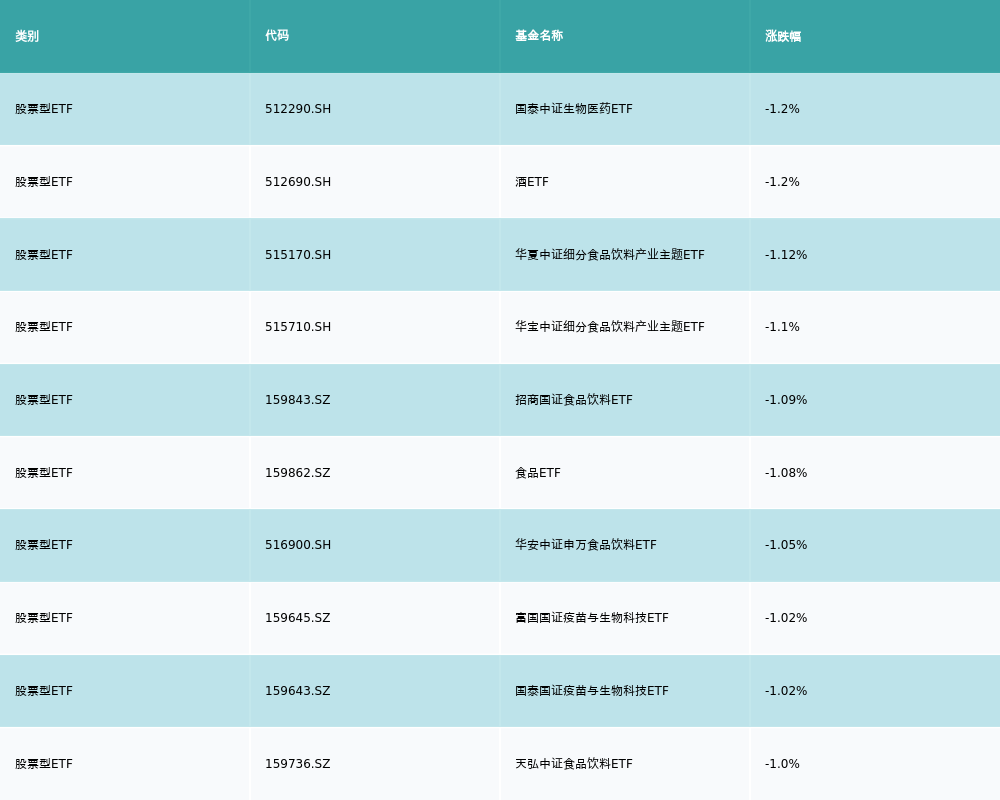The image size is (1000, 800).
Task: Click 股票型ETF in the 酒ETF row
Action: coord(44,182)
